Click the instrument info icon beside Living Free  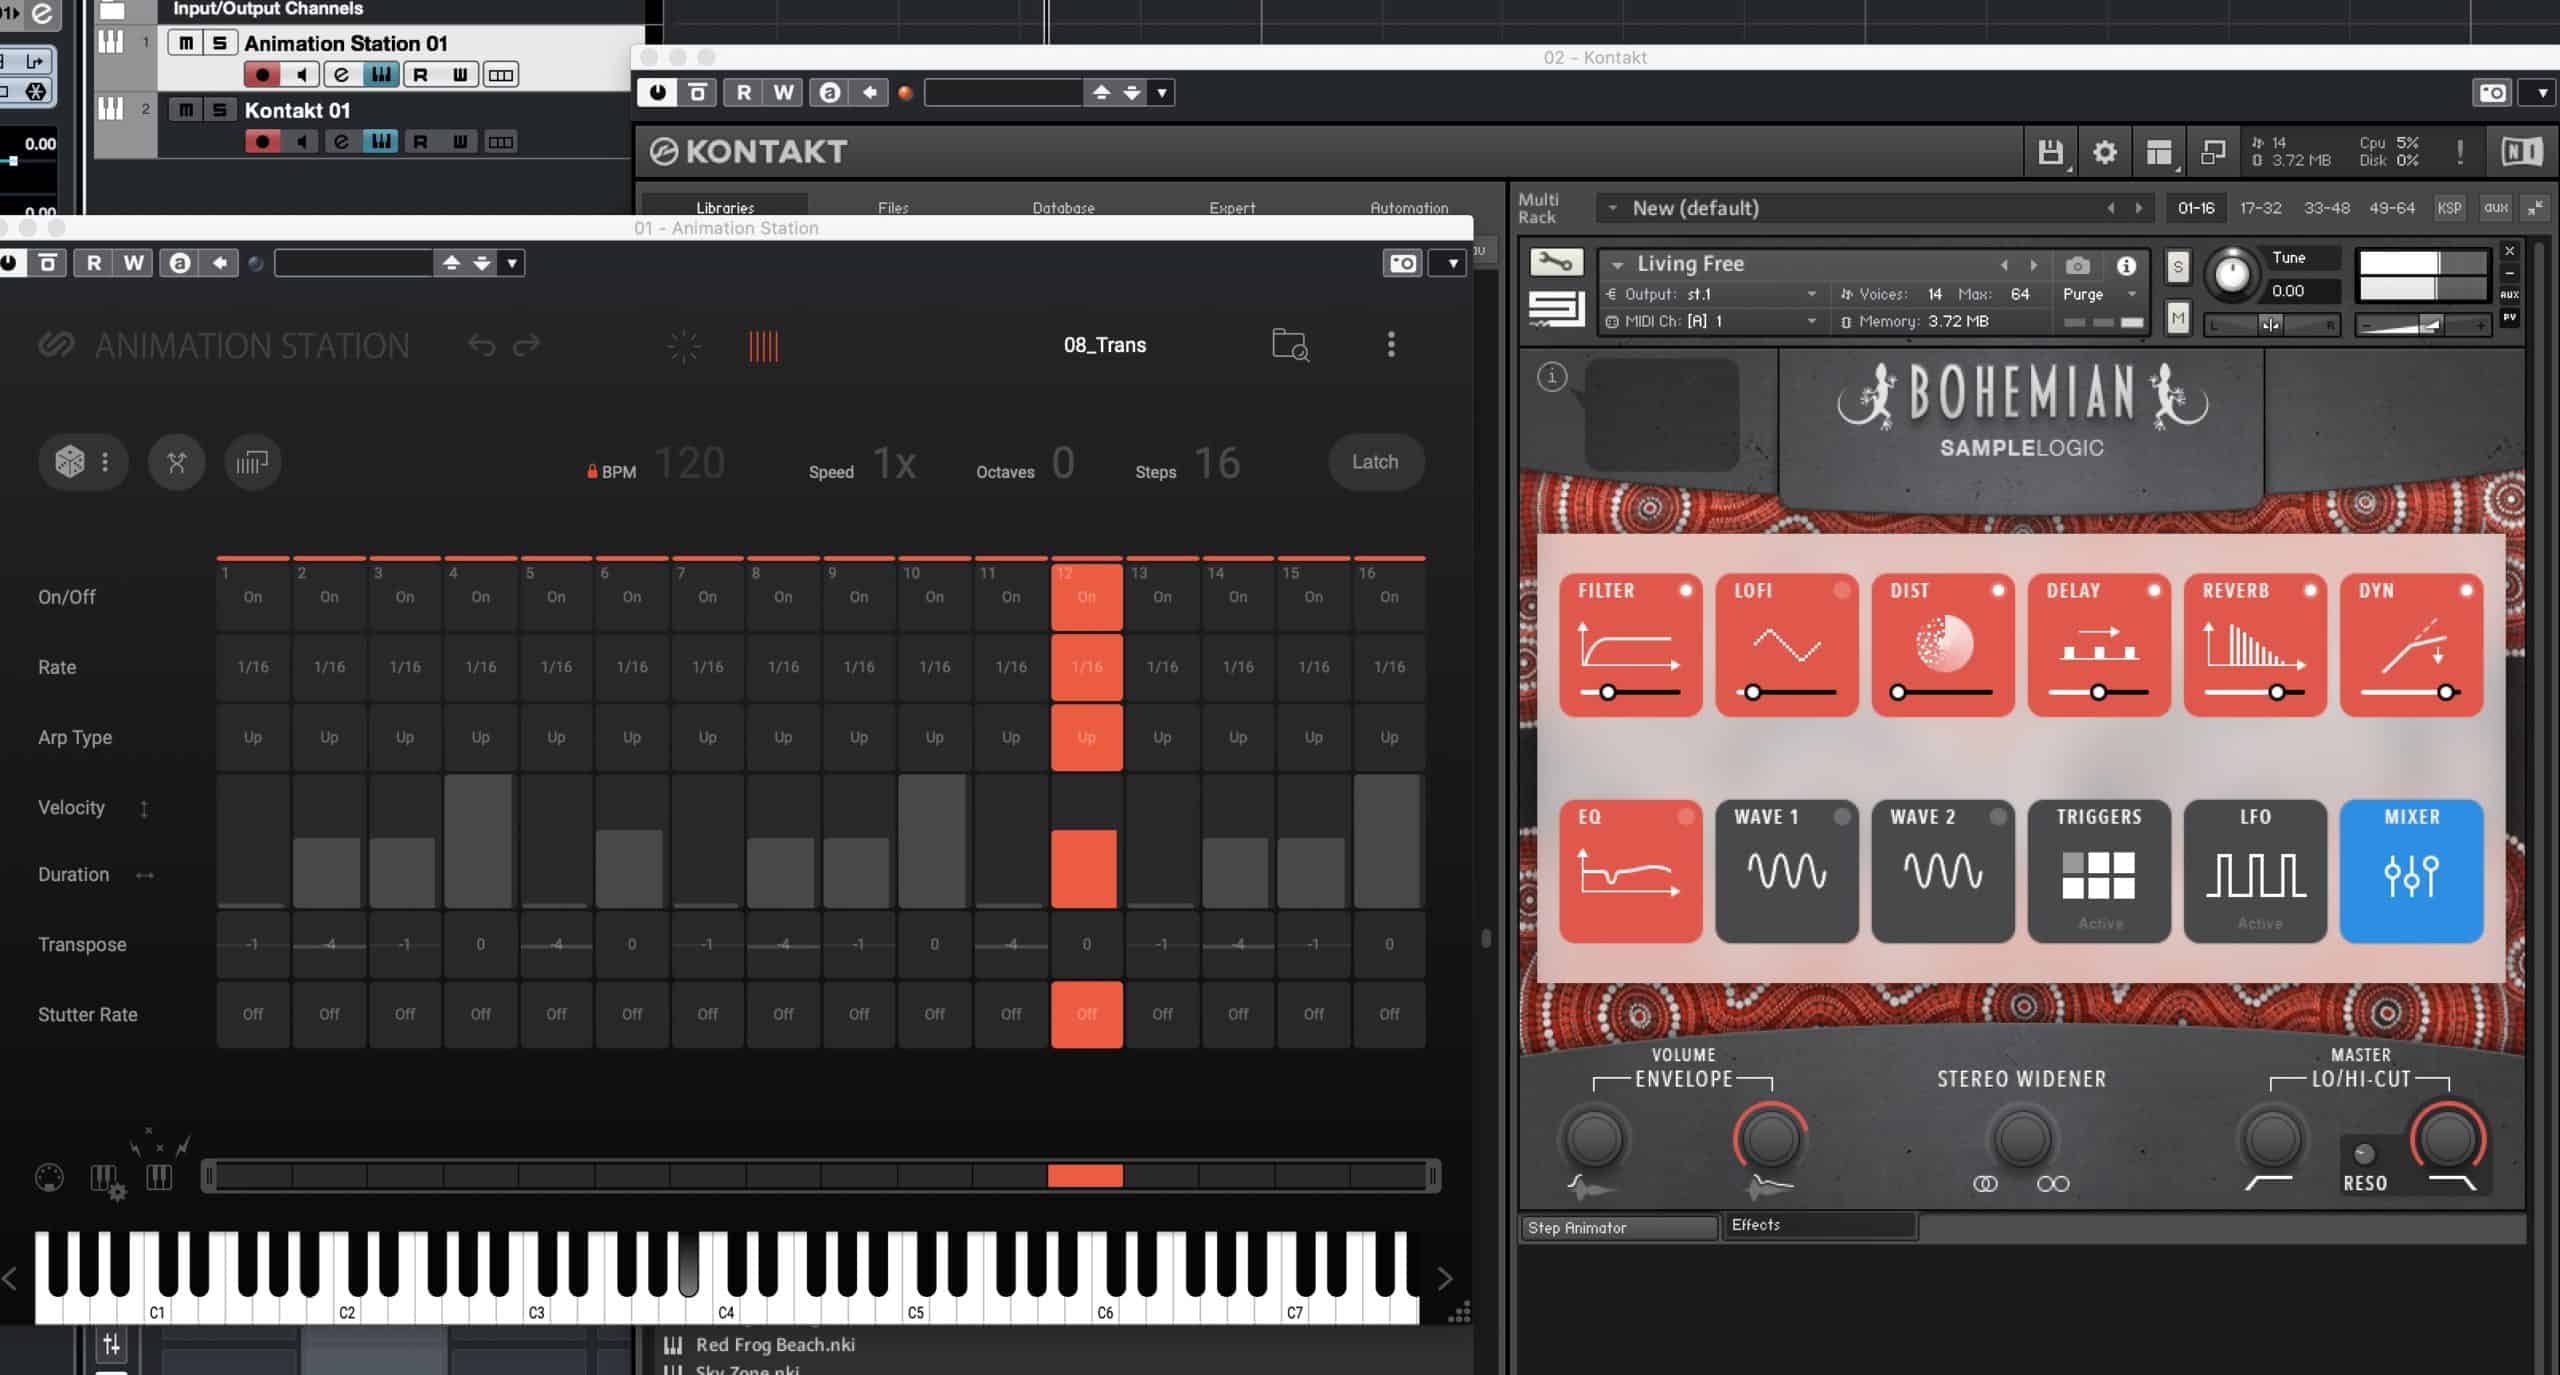[x=2126, y=265]
